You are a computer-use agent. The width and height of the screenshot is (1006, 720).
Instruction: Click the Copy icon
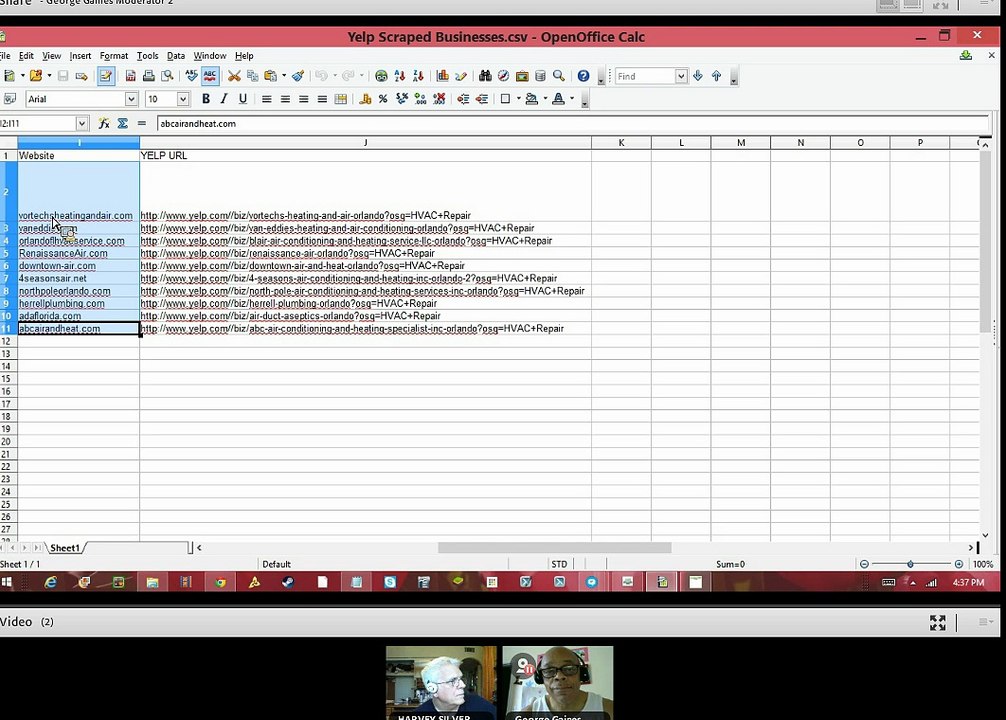coord(253,76)
